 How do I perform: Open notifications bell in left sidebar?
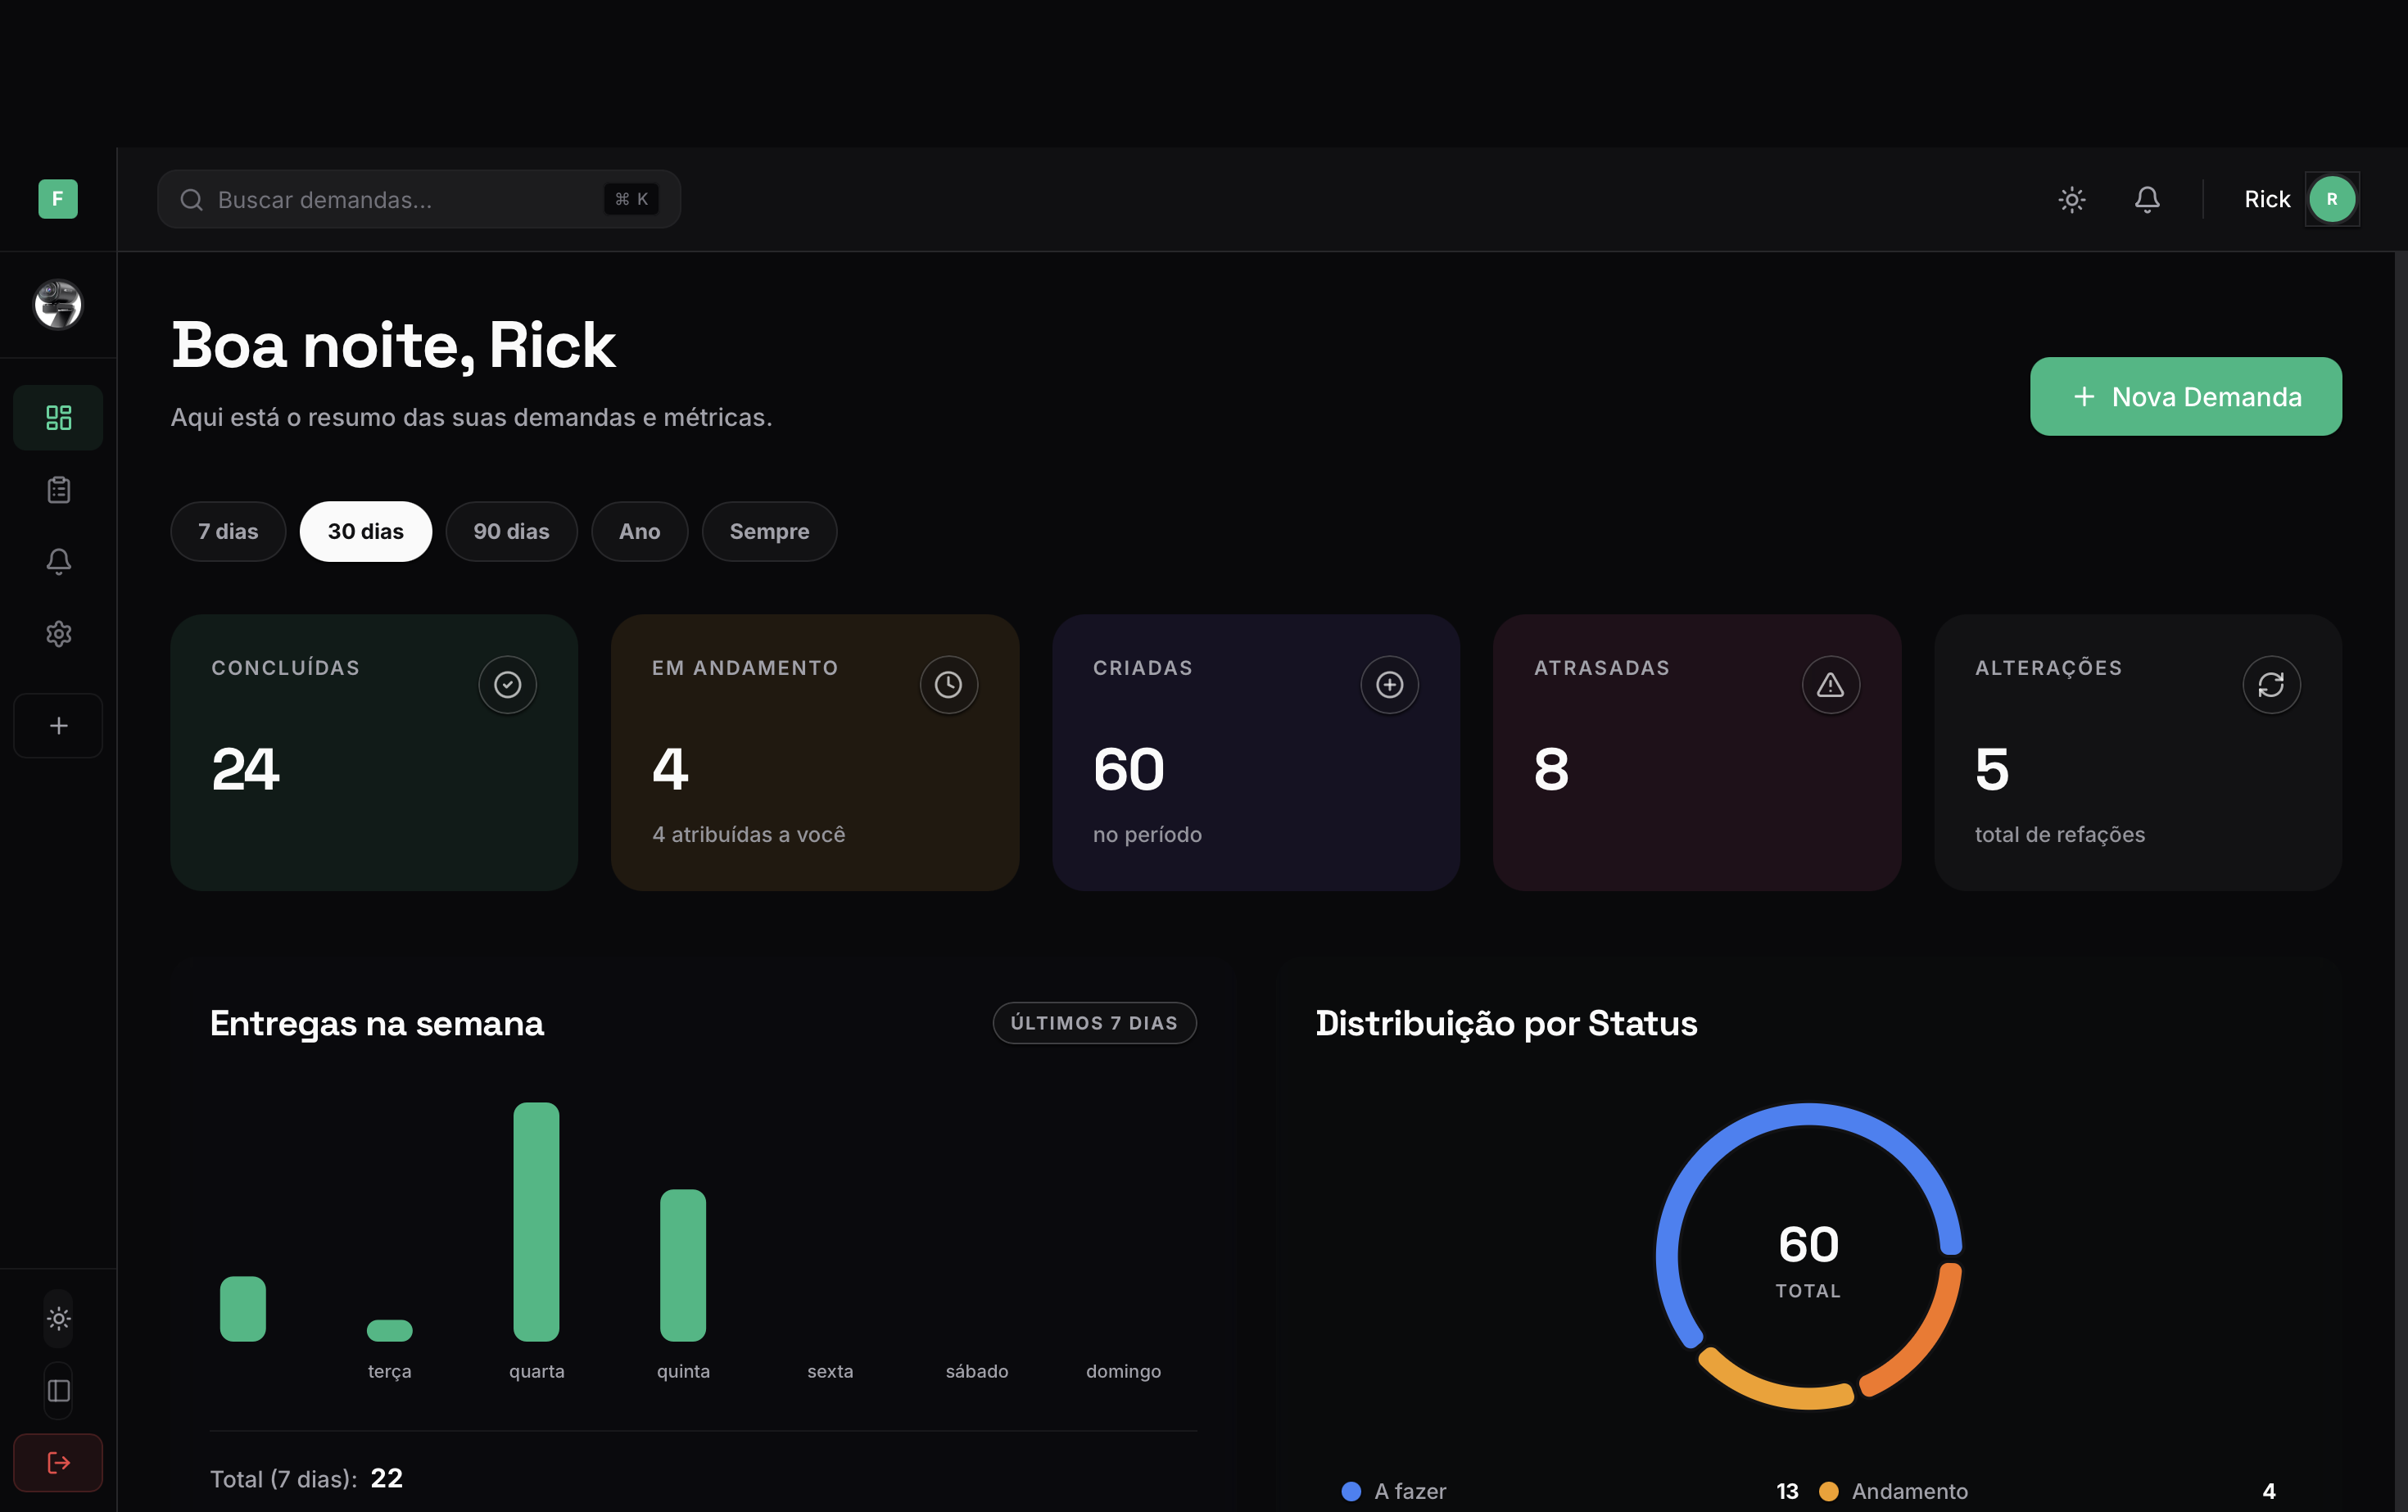pos(58,562)
